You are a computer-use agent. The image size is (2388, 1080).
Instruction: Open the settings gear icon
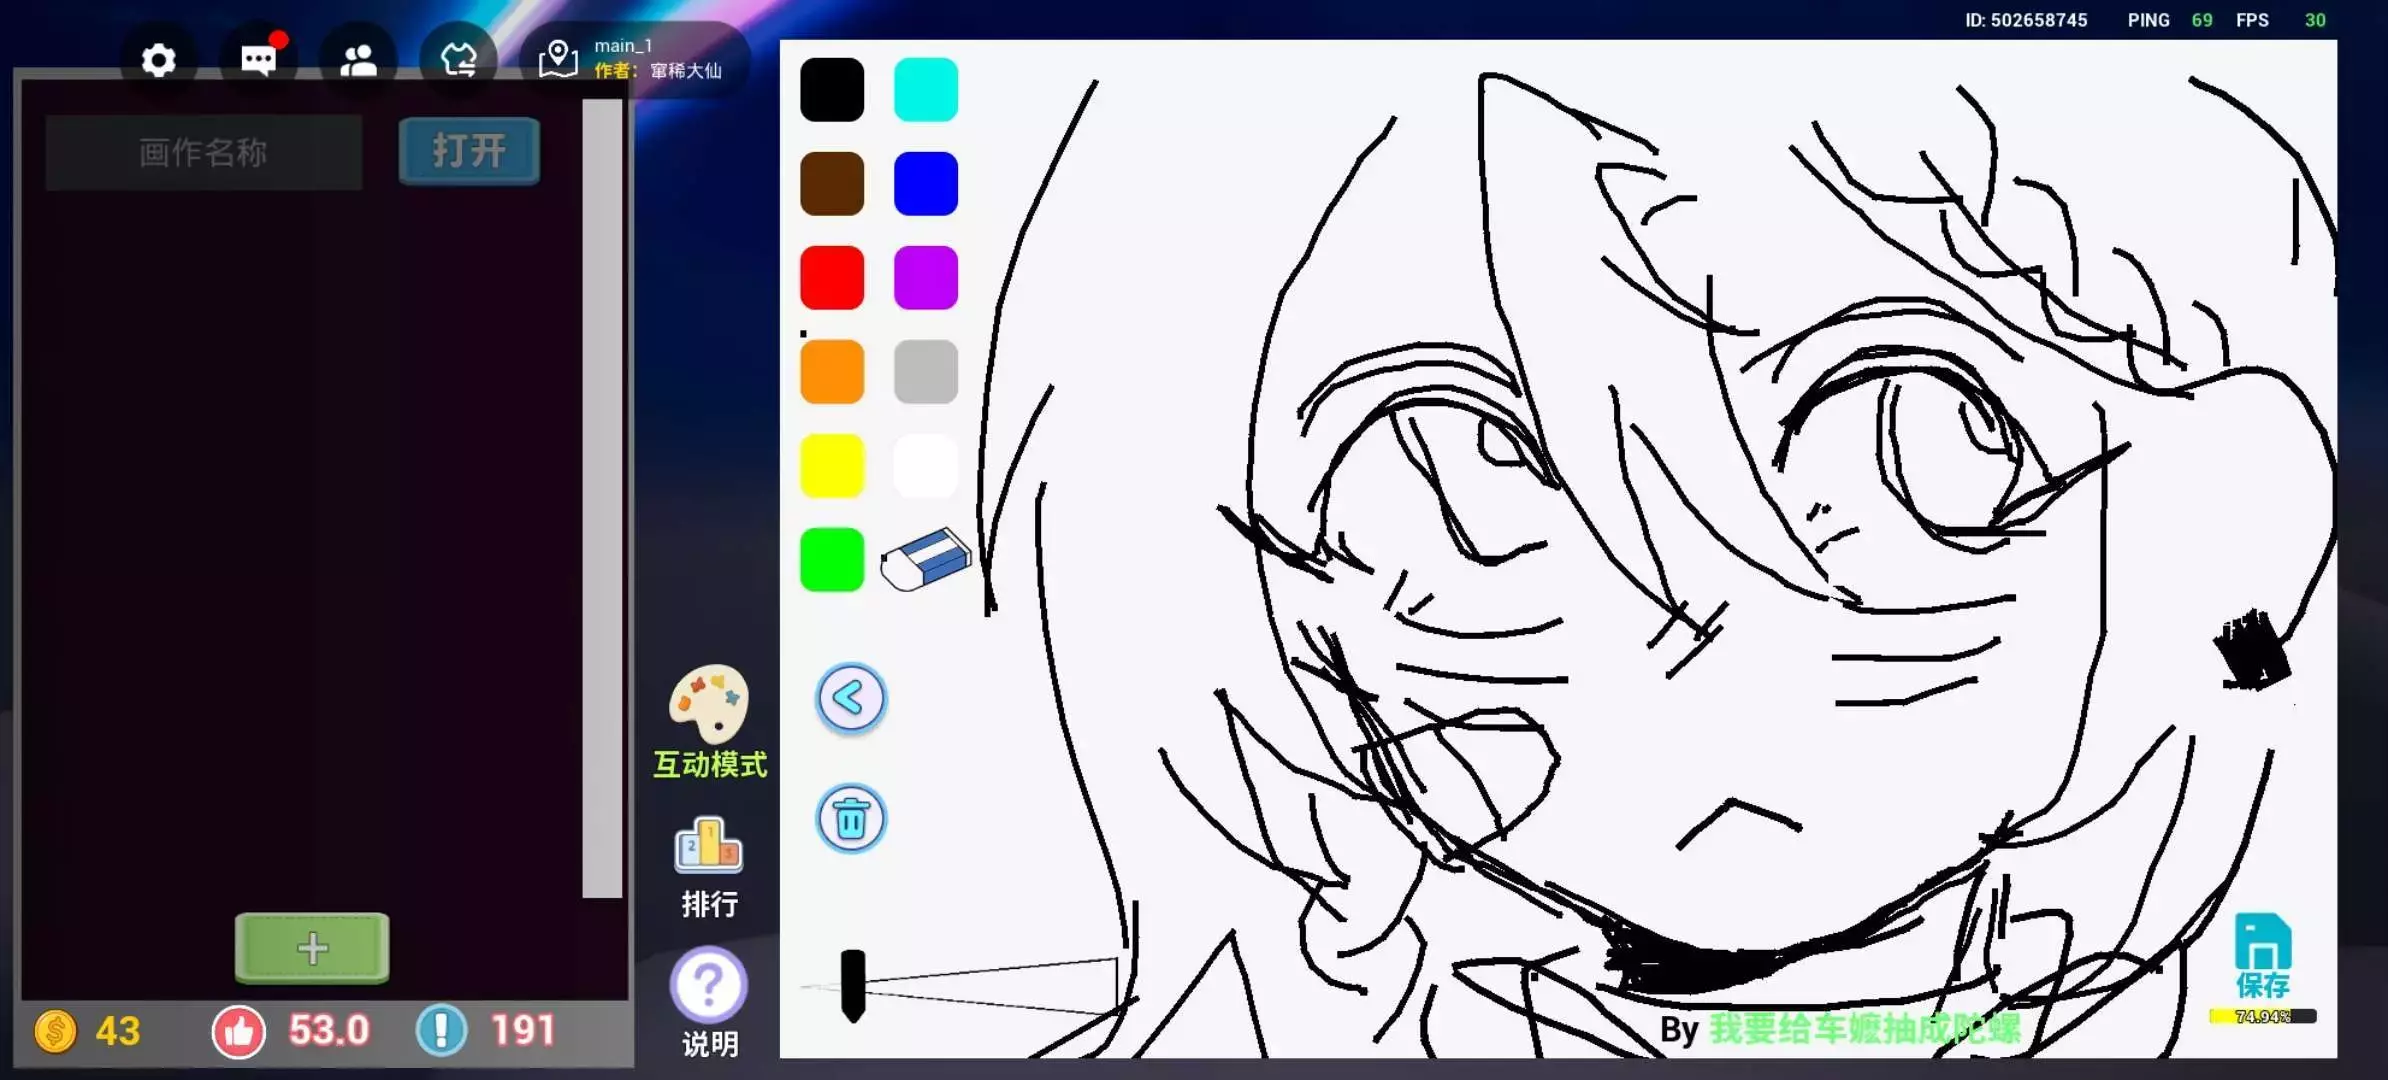tap(158, 61)
